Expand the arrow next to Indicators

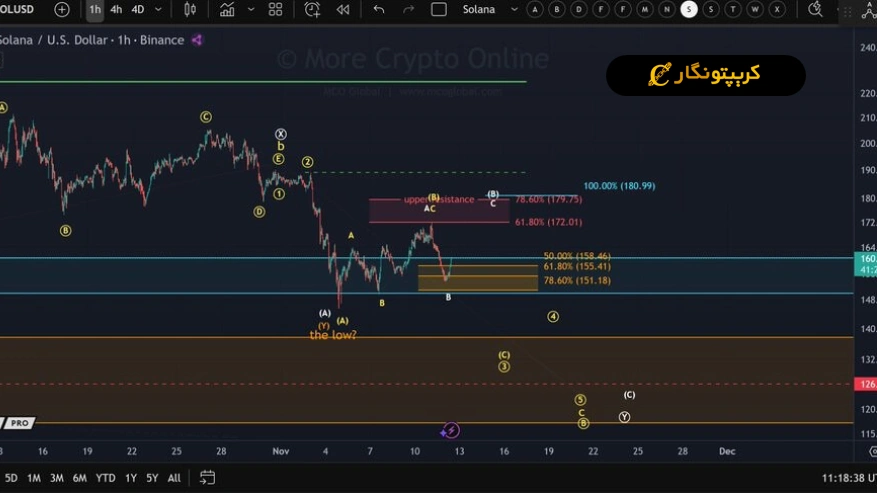[250, 10]
